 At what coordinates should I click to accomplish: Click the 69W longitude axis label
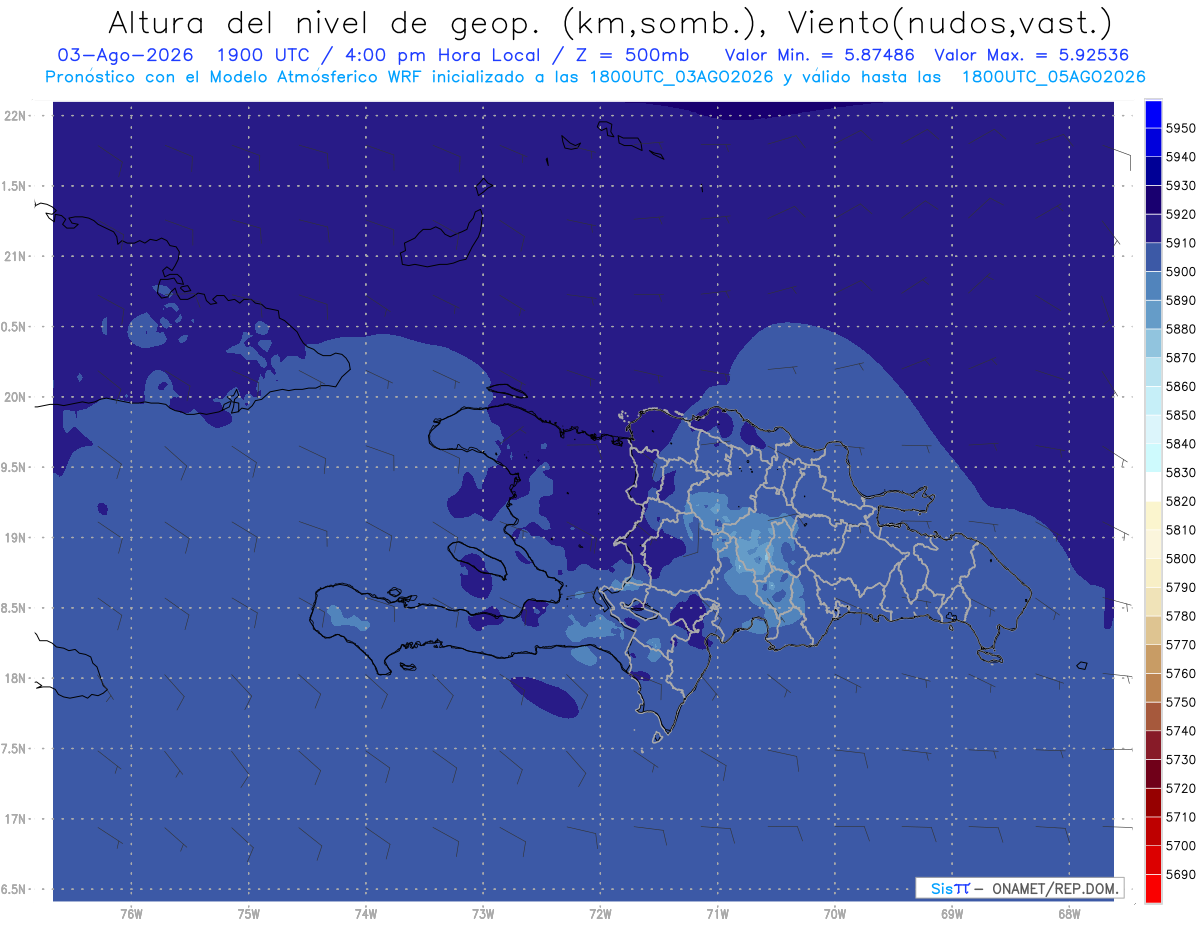point(952,912)
